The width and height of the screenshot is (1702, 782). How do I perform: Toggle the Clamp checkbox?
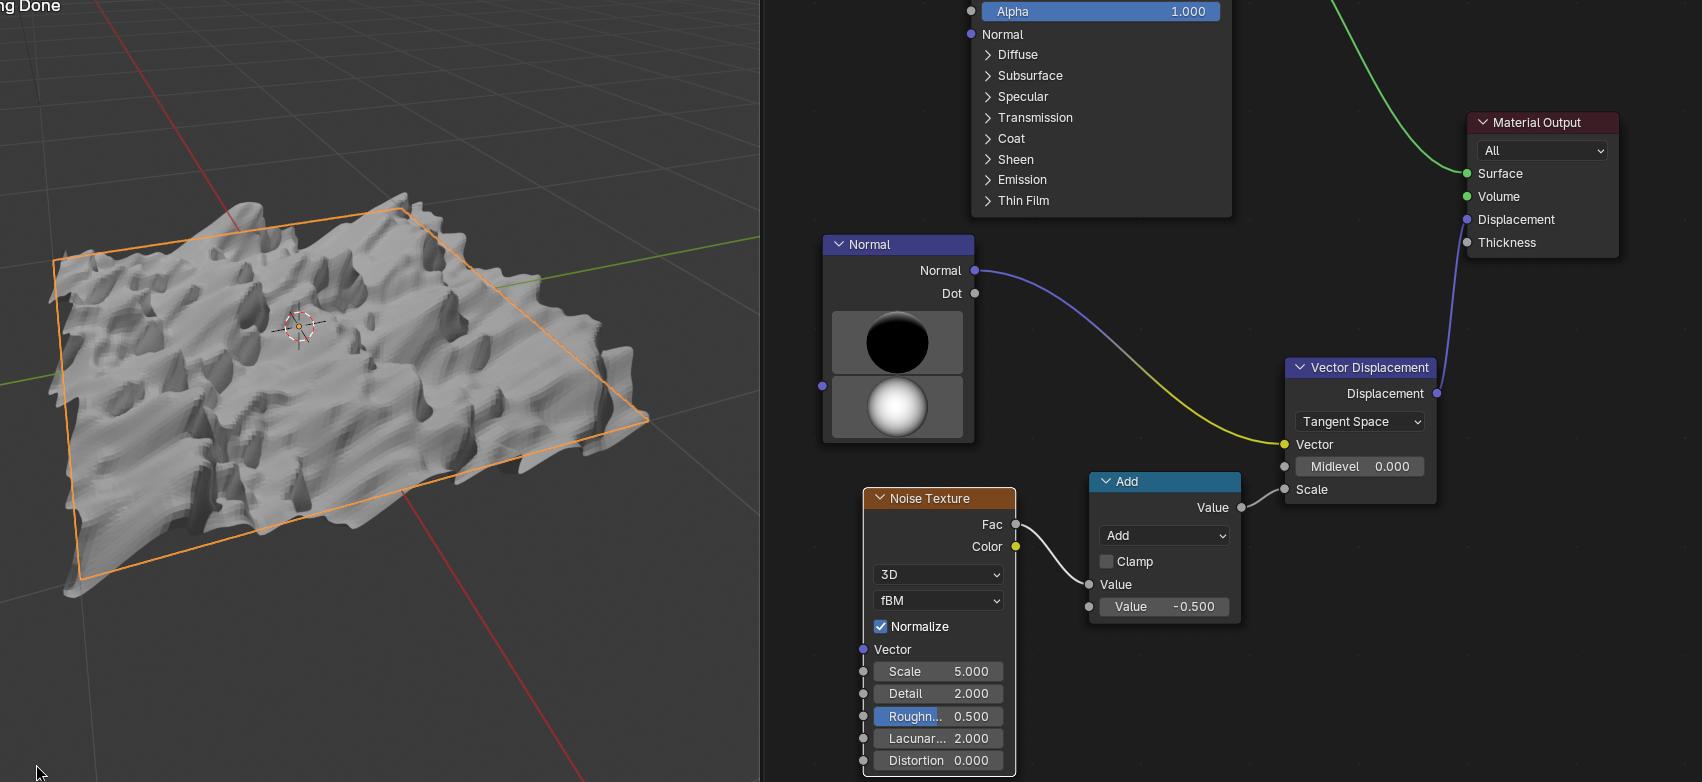(x=1106, y=562)
